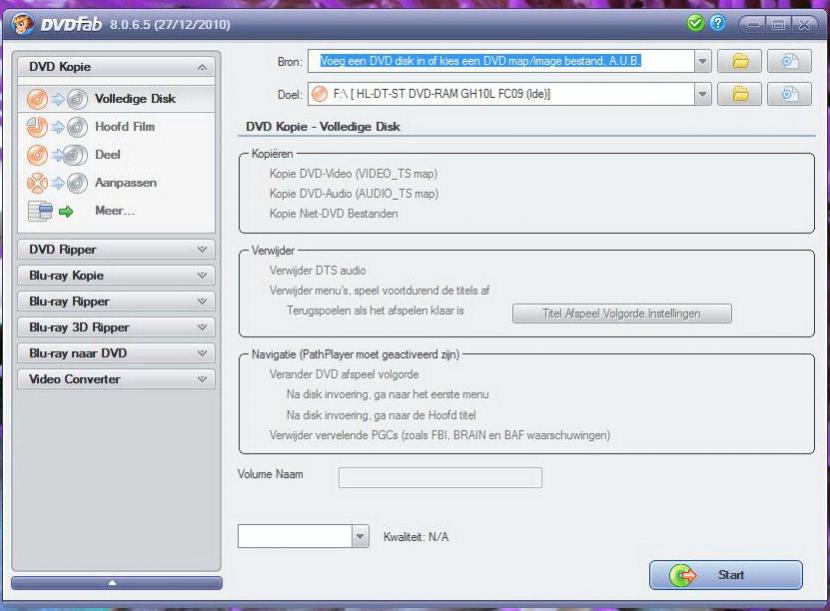Open Meer... options
This screenshot has width=830, height=611.
(116, 211)
